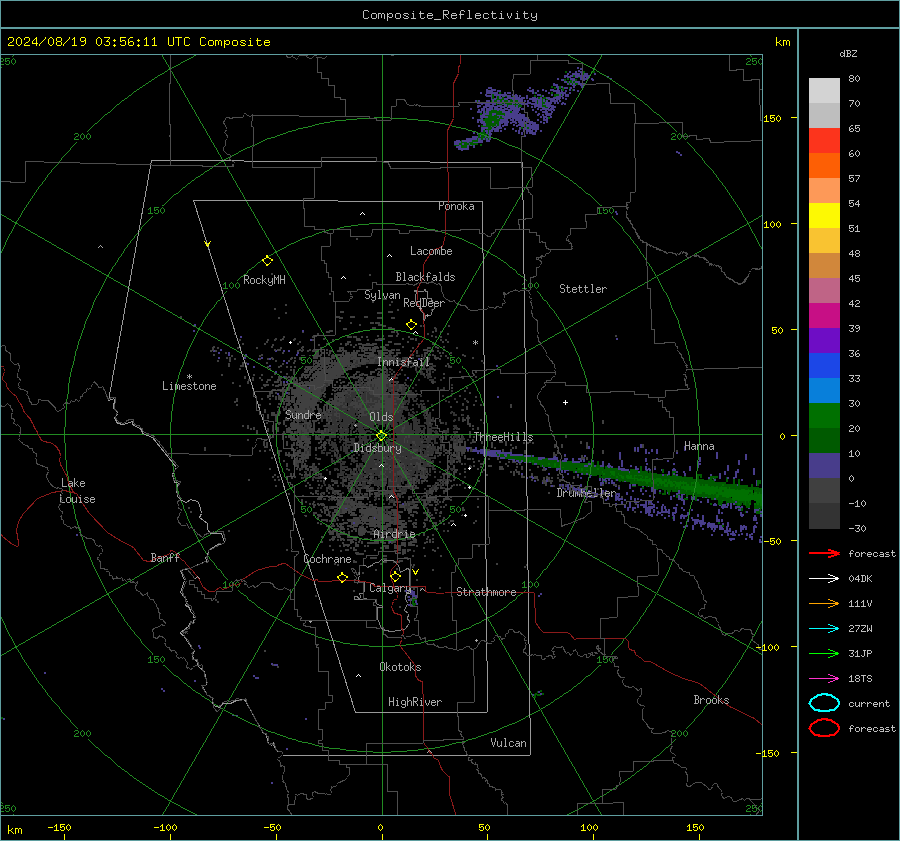Select the yellow 51-54 dBZ color band
This screenshot has height=841, width=900.
click(x=824, y=216)
